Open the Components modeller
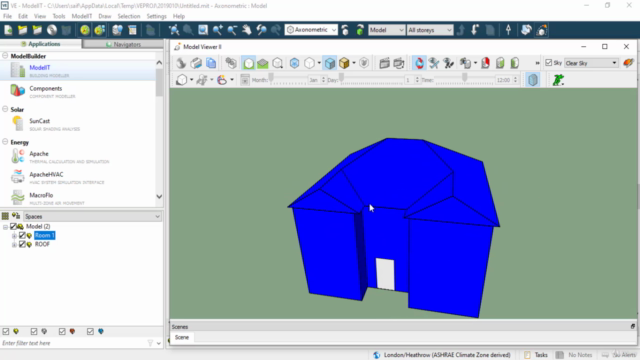The image size is (640, 360). [x=78, y=91]
